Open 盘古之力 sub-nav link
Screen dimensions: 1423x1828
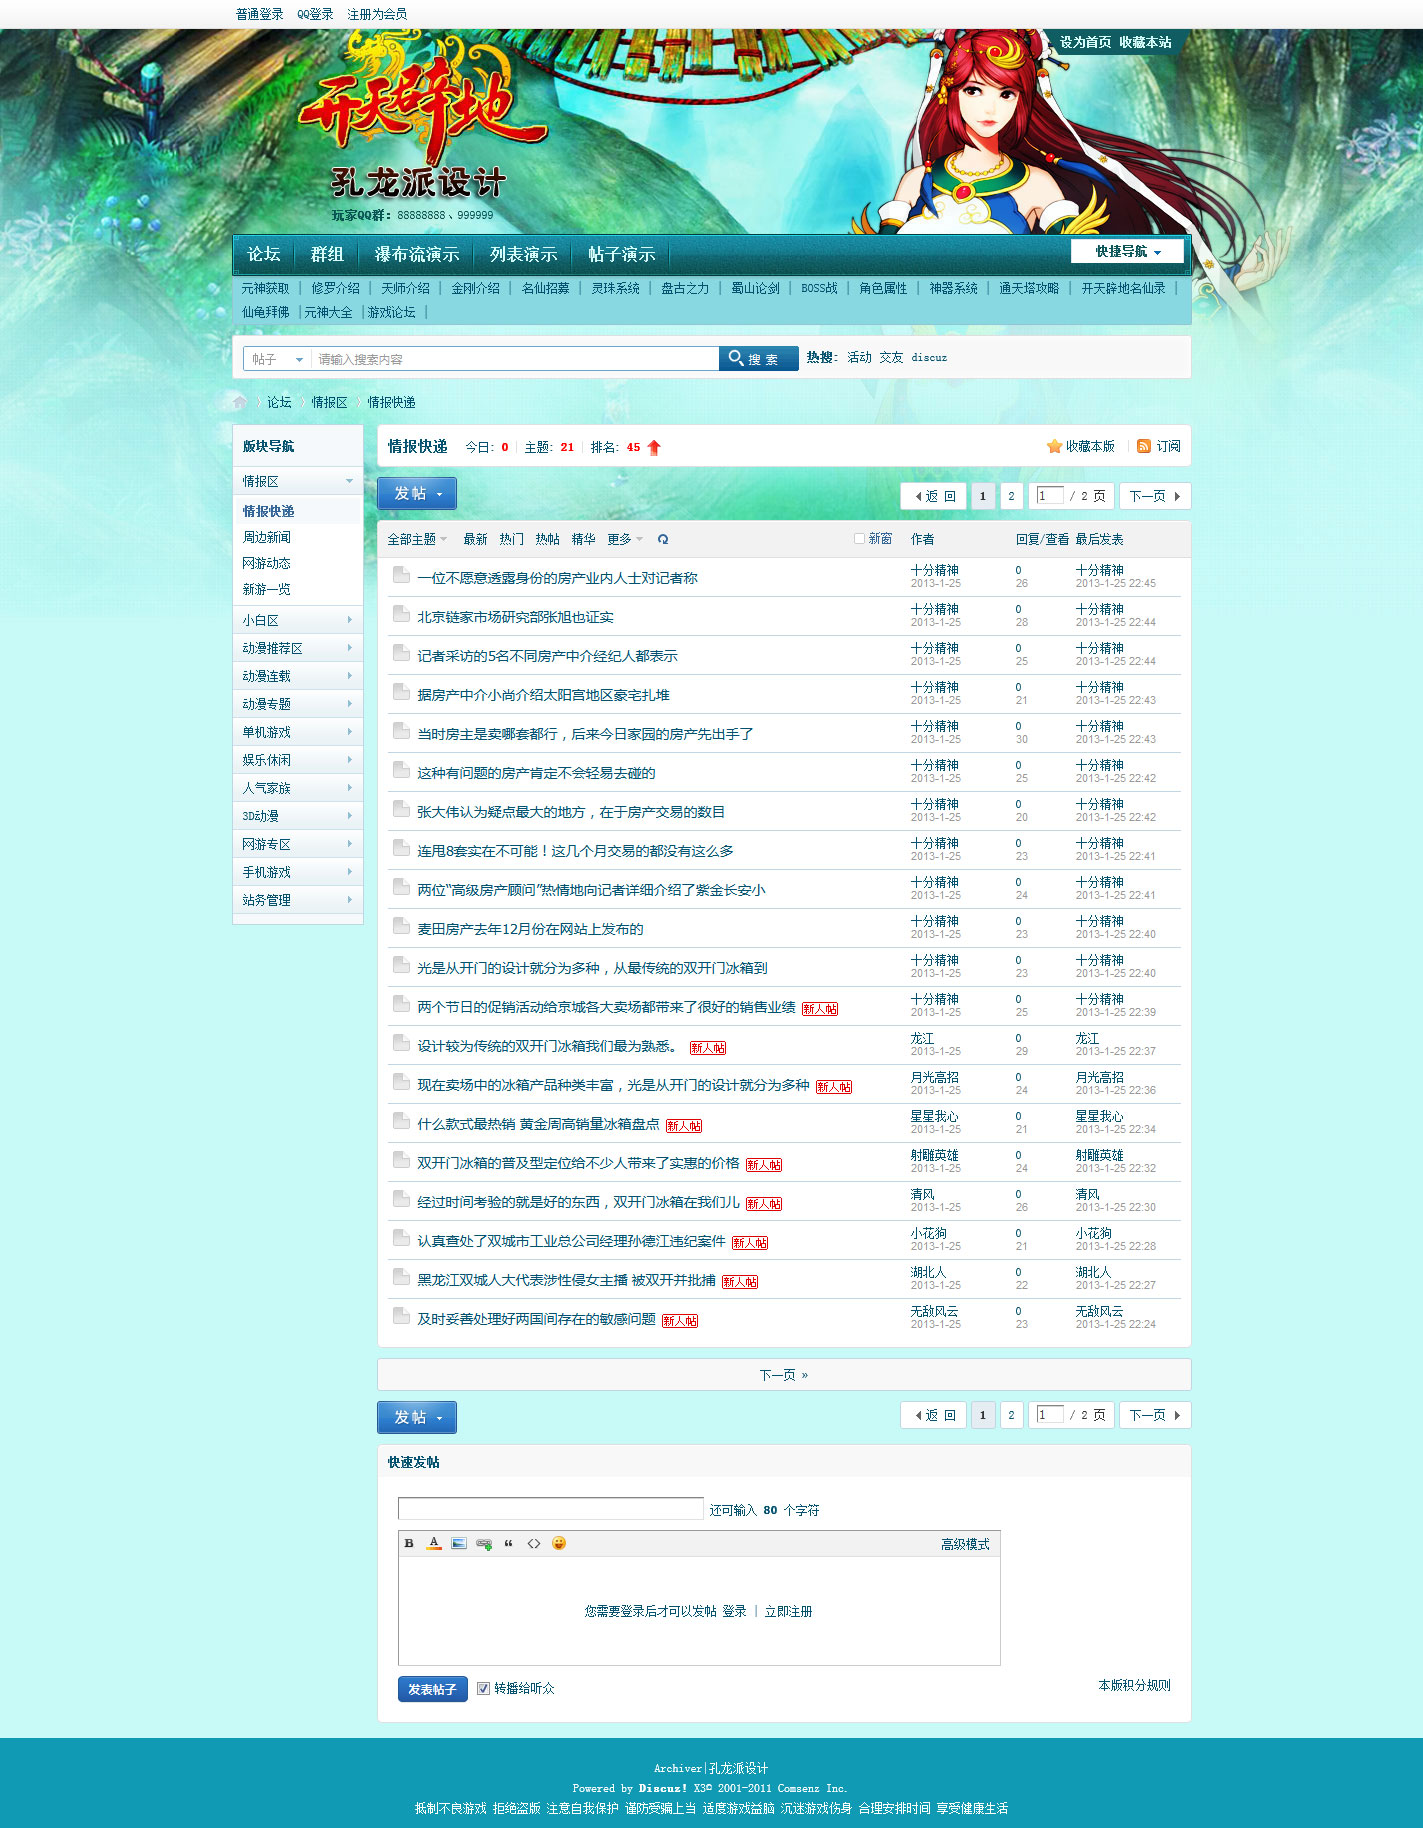coord(685,288)
